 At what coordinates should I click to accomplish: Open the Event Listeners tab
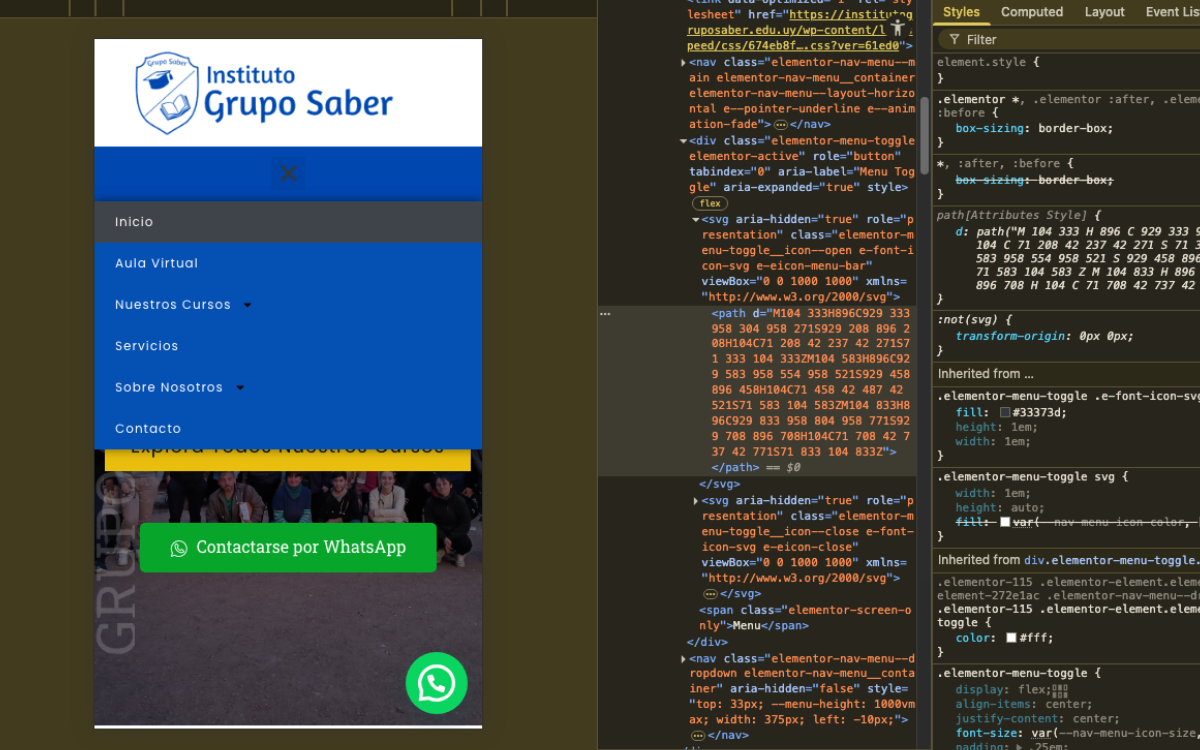[x=1172, y=12]
